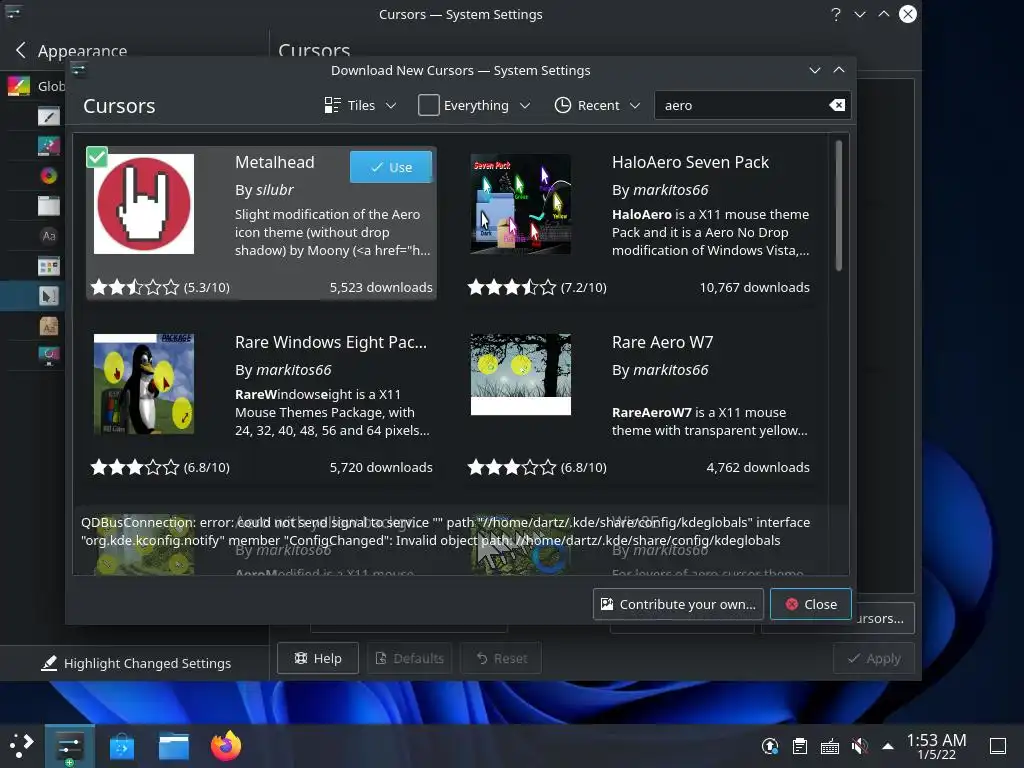Open the application launcher
This screenshot has height=768, width=1024.
pos(22,746)
